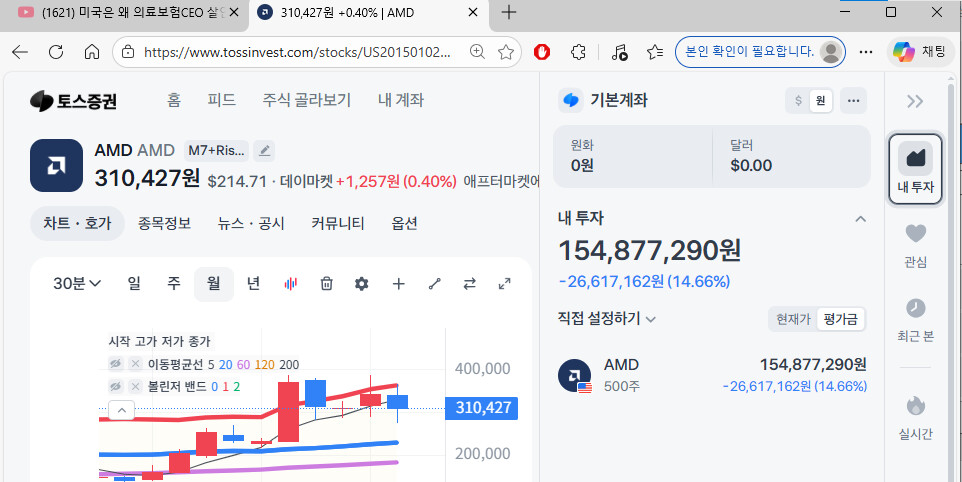Open a new browser tab
Image resolution: width=962 pixels, height=482 pixels.
(509, 12)
